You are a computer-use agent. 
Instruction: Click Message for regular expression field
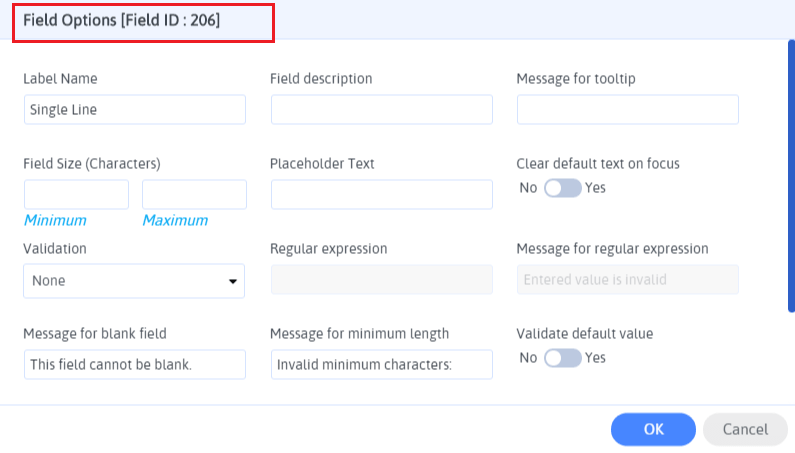[x=627, y=280]
